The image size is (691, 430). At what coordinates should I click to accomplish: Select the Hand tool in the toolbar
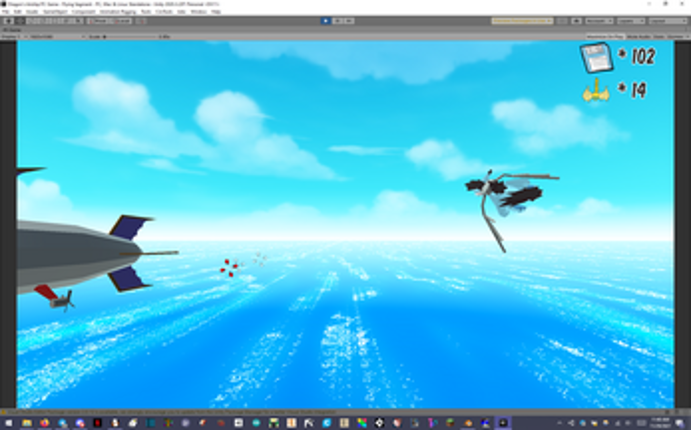point(8,21)
